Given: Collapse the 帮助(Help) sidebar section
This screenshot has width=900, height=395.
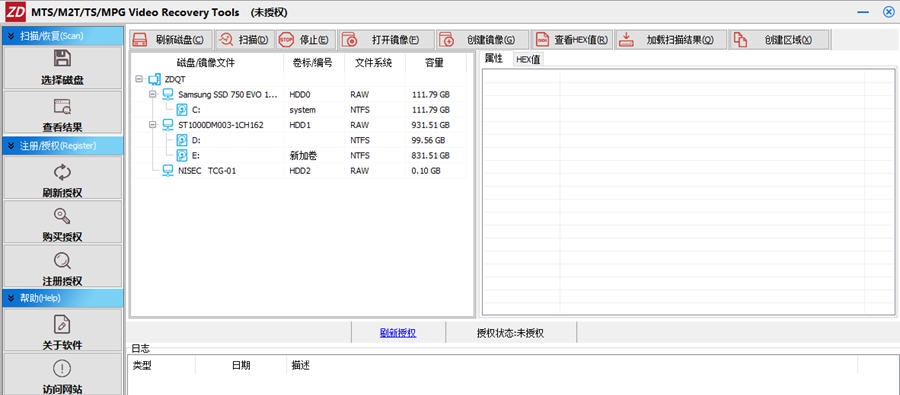Looking at the screenshot, I should (x=10, y=299).
